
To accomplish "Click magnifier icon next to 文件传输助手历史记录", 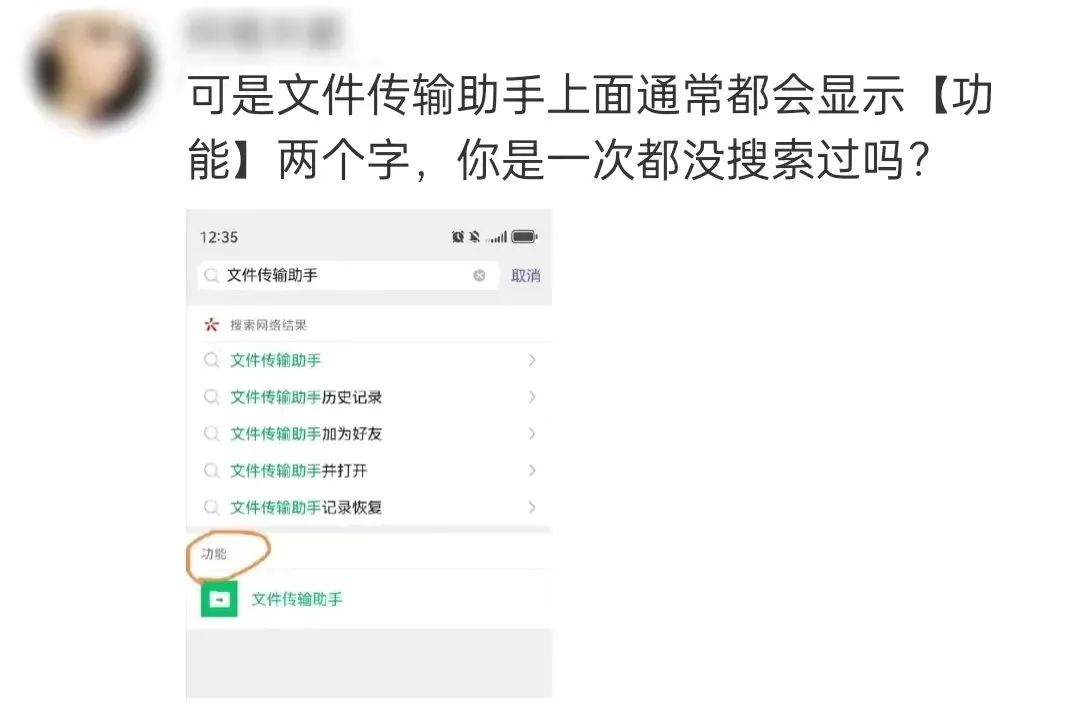I will pyautogui.click(x=211, y=397).
